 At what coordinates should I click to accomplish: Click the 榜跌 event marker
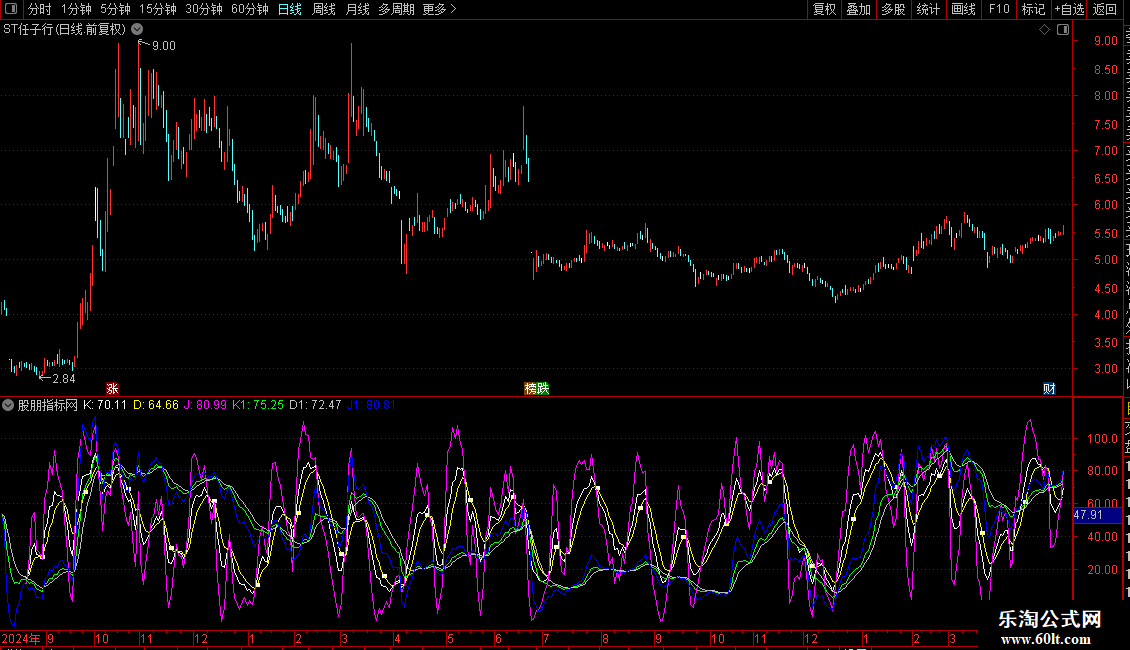537,388
